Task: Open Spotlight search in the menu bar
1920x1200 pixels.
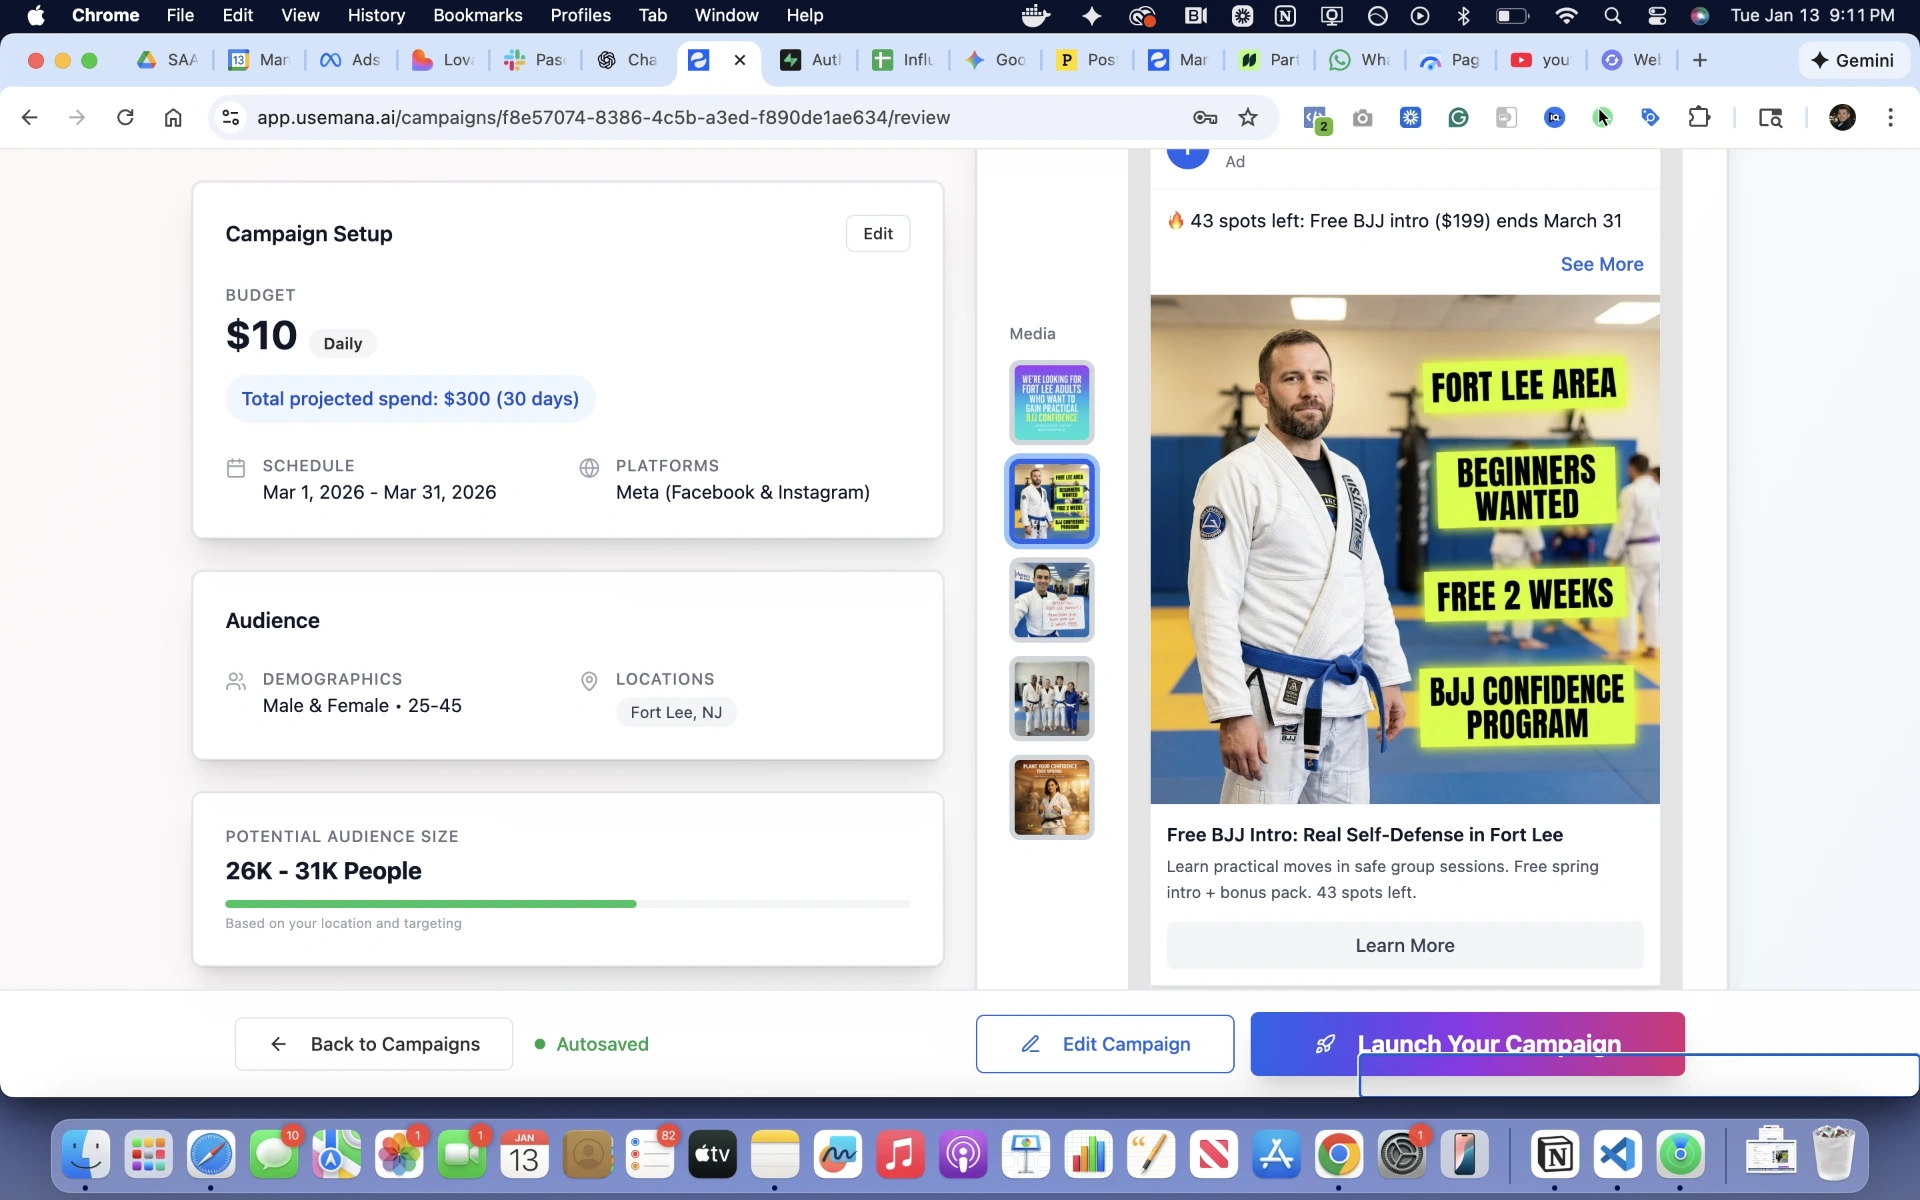Action: (x=1612, y=15)
